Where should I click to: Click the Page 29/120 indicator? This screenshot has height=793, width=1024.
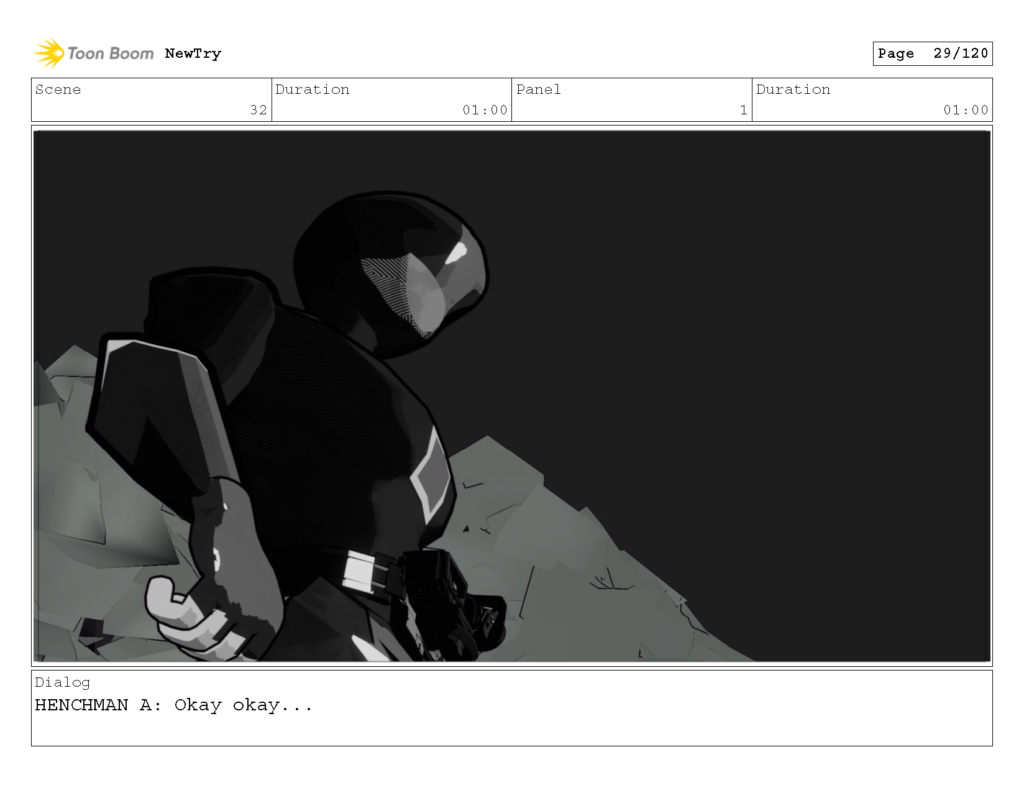pyautogui.click(x=932, y=53)
